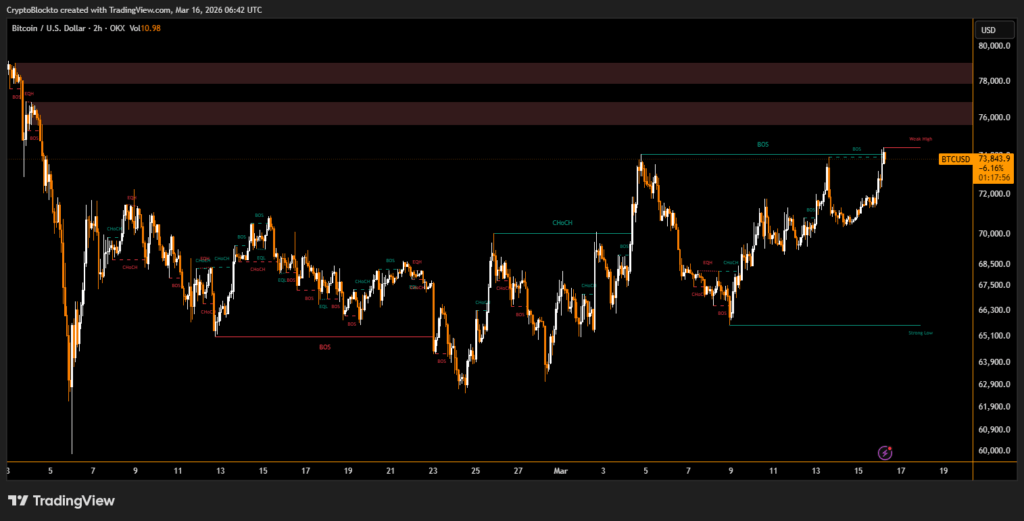Viewport: 1024px width, 521px height.
Task: Select the Strong Low label
Action: [921, 333]
